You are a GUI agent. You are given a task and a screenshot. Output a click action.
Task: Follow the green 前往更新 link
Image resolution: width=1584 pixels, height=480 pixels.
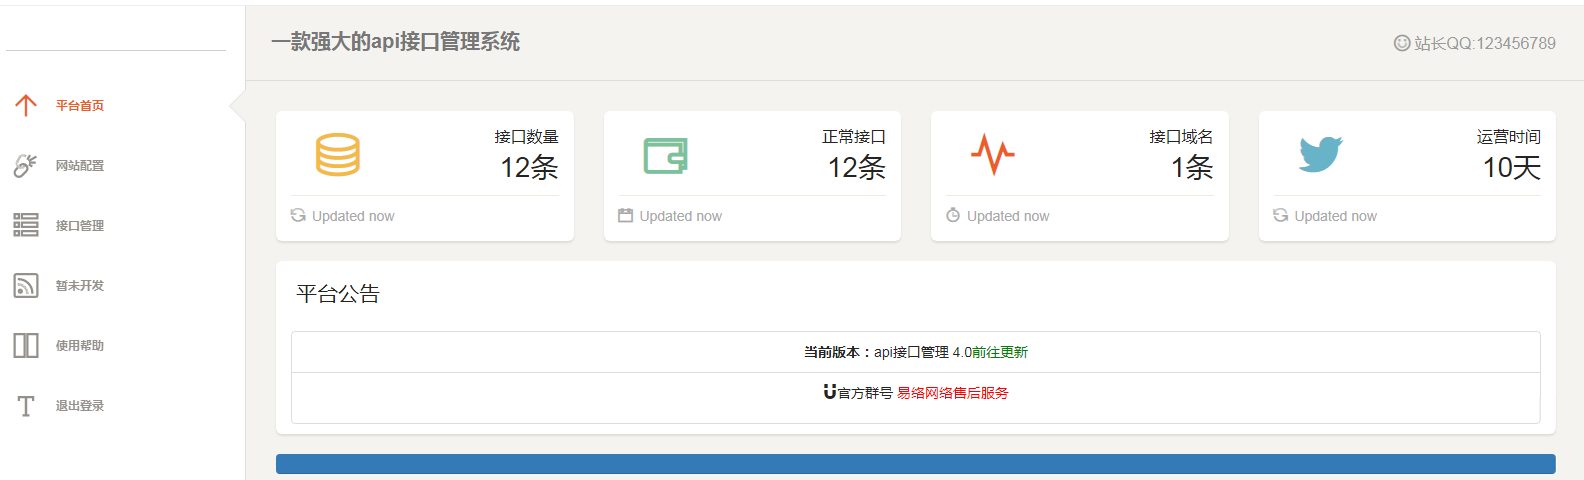(1000, 352)
